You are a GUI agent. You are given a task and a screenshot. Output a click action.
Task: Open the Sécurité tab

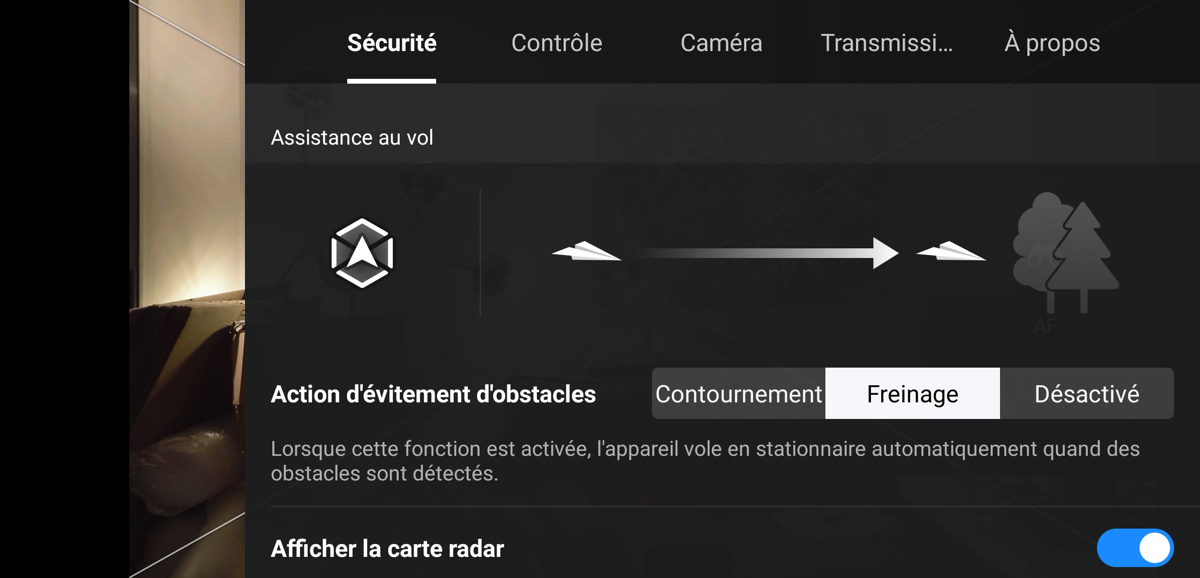(x=392, y=43)
